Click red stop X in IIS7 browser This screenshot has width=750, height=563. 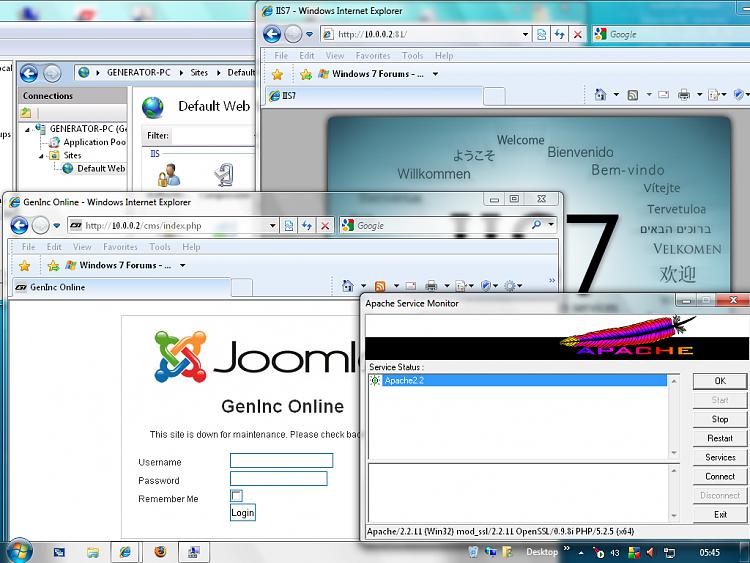[578, 34]
